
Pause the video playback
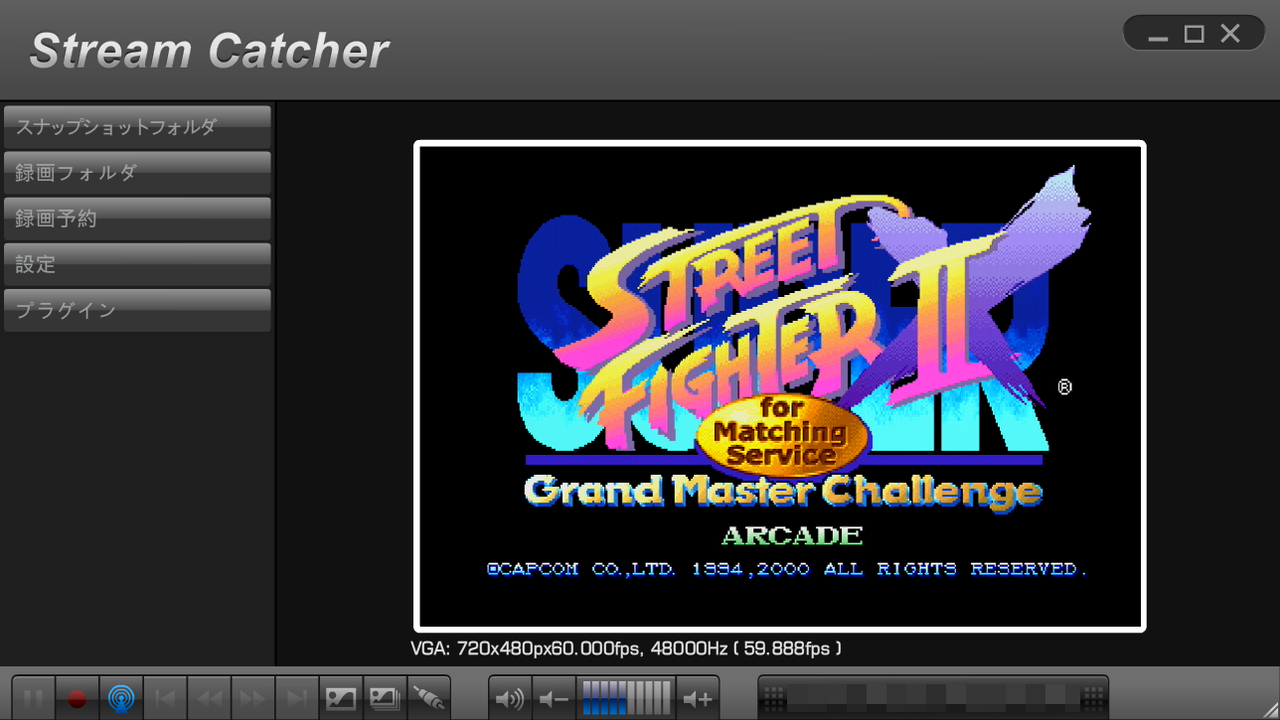(x=33, y=697)
